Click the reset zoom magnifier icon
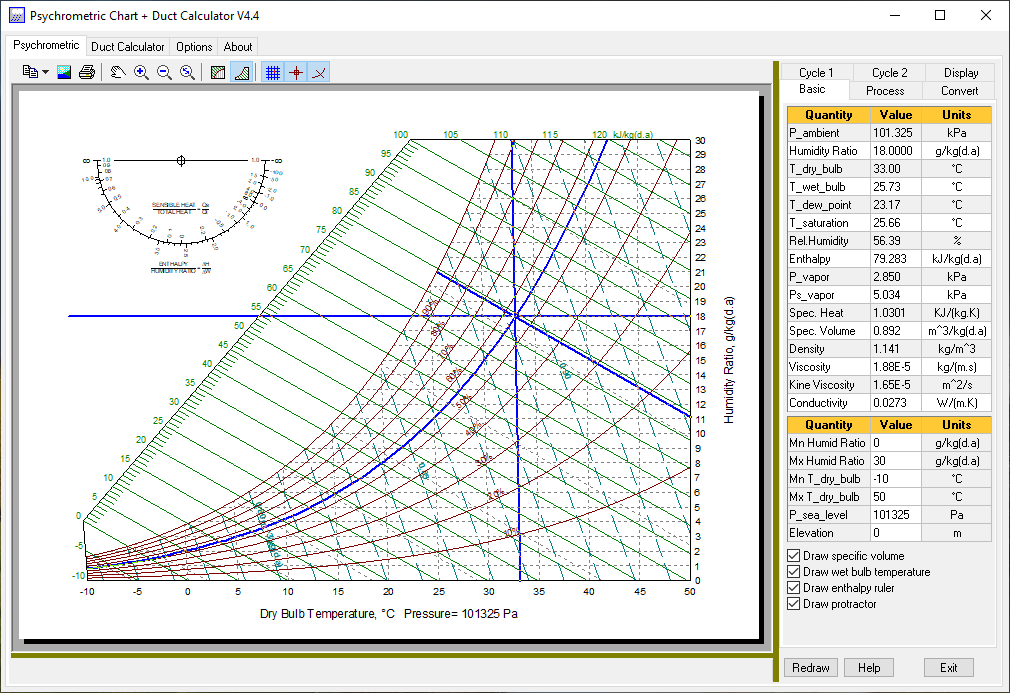This screenshot has height=693, width=1010. (187, 72)
